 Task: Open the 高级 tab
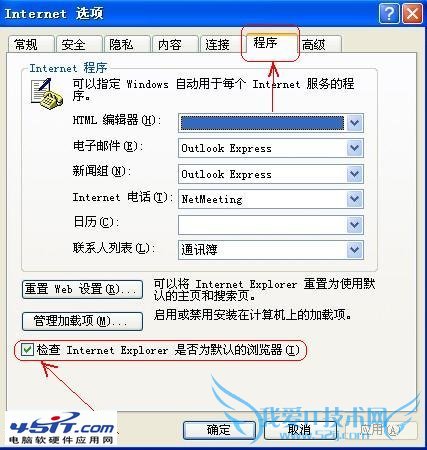point(319,44)
